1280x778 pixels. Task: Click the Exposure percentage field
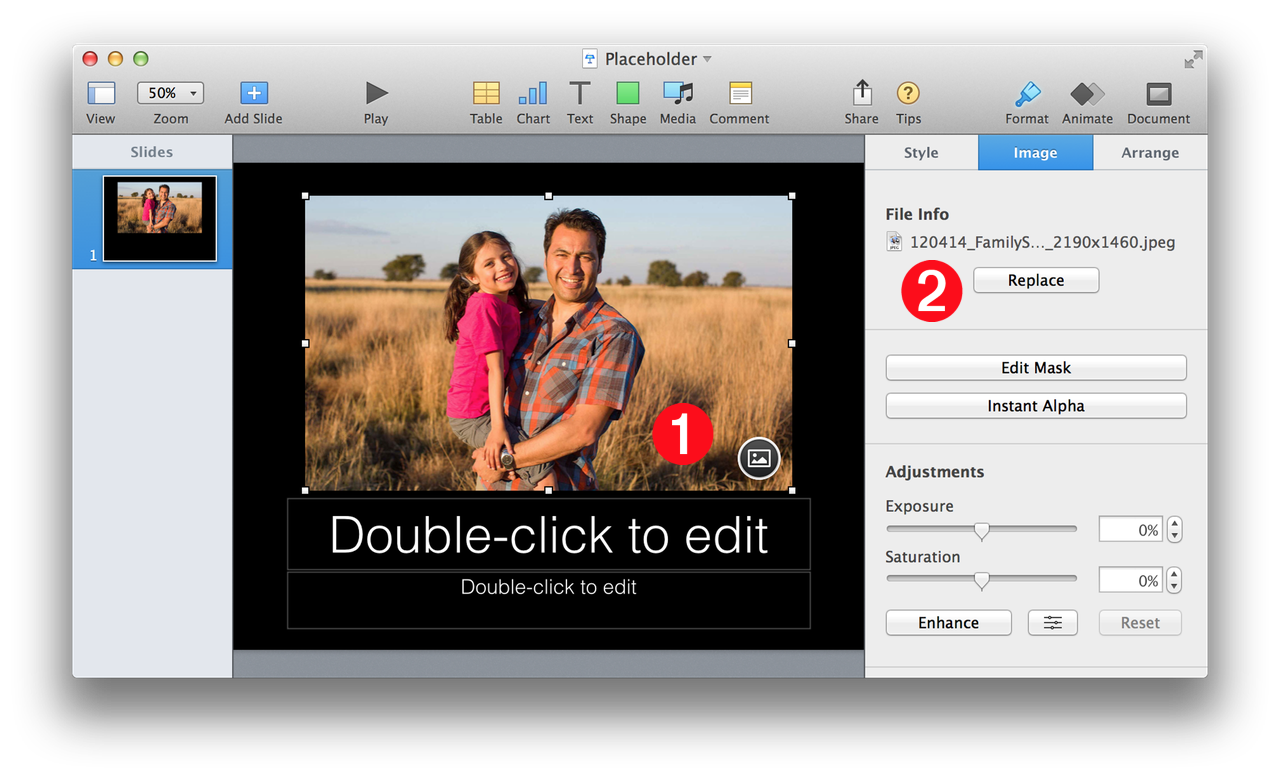pos(1131,530)
